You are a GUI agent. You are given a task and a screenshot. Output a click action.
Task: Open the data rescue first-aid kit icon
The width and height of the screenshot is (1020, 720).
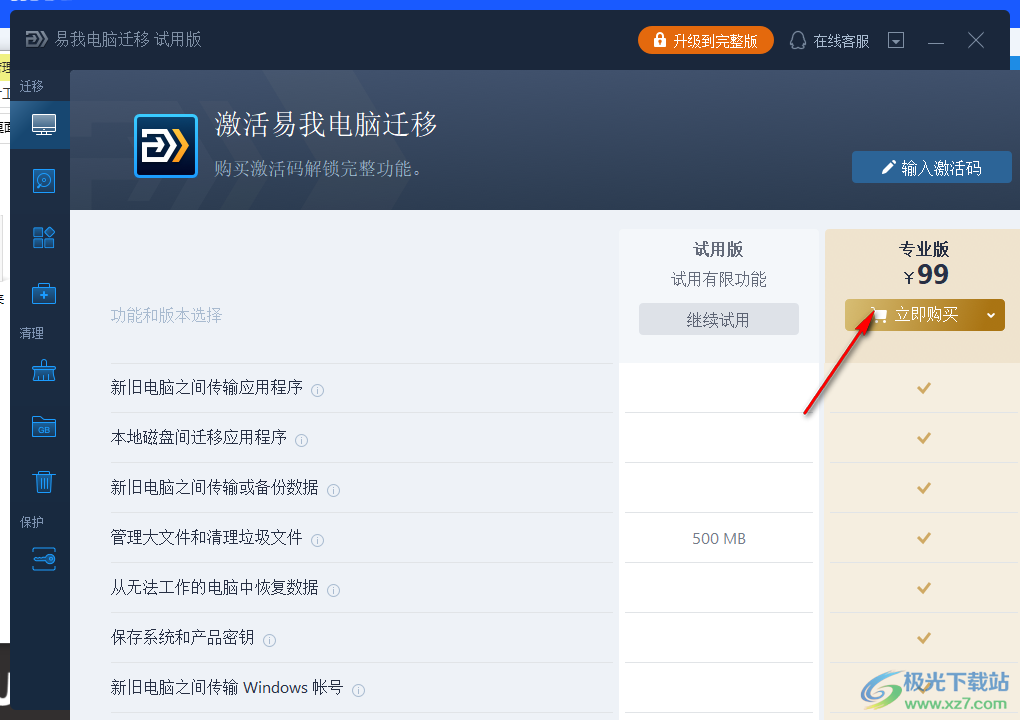[x=43, y=294]
